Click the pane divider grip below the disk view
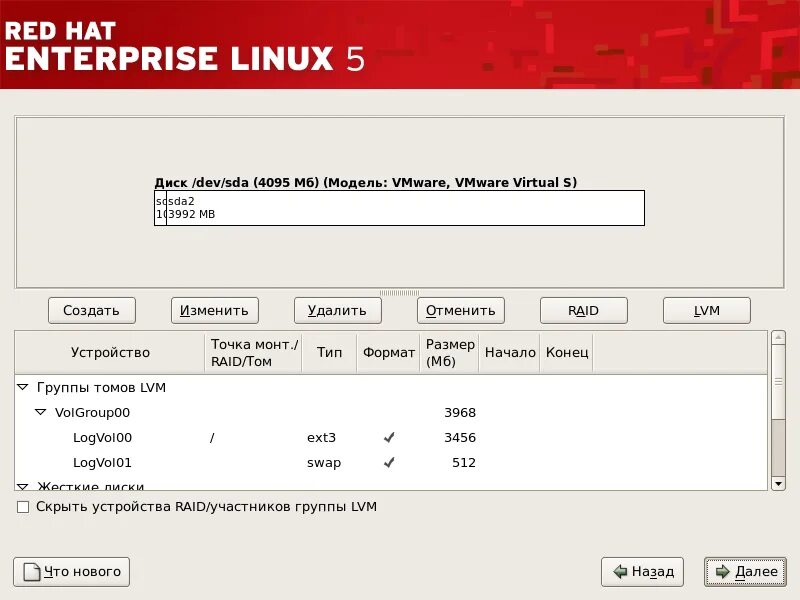 tap(399, 293)
